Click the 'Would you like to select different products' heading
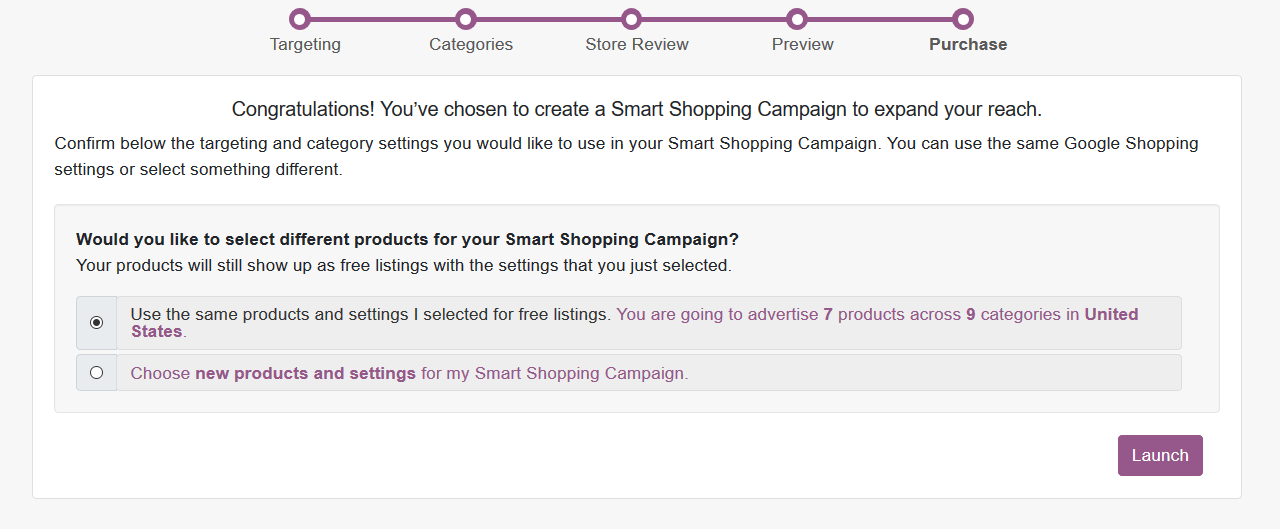The height and width of the screenshot is (529, 1280). pyautogui.click(x=407, y=240)
